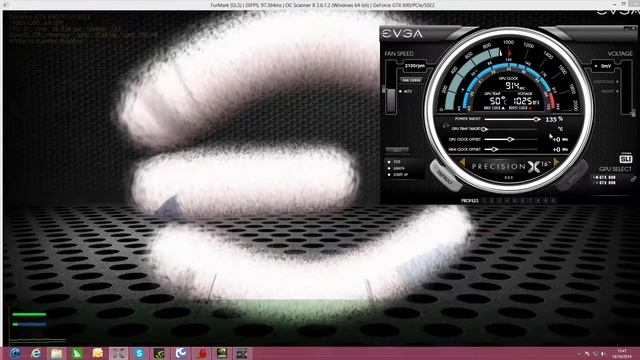Select profile slot 10
The image size is (640, 360).
(553, 200)
